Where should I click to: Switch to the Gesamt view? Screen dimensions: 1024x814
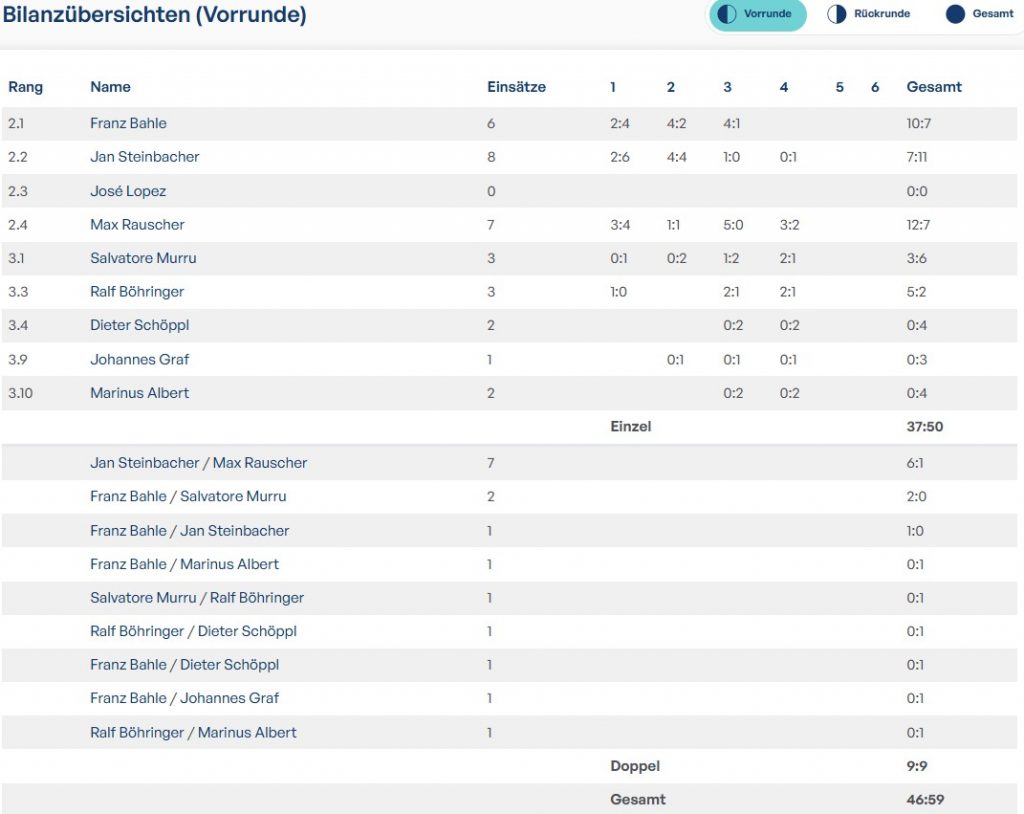(x=992, y=15)
